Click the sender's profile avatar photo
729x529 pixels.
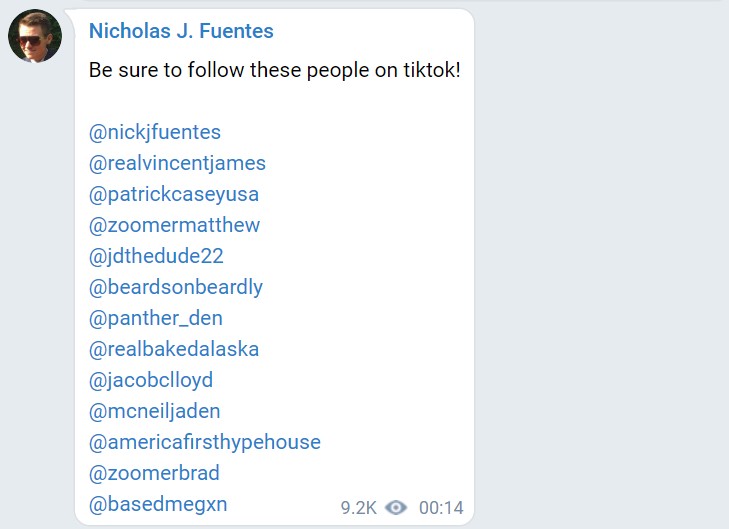click(35, 36)
